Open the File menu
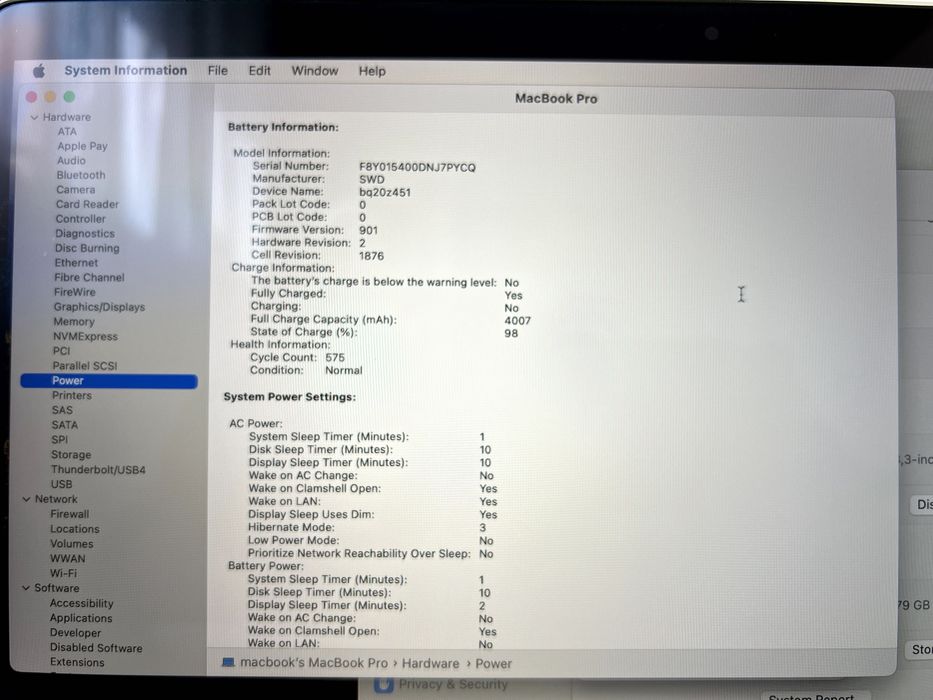Screen dimensions: 933x700 tap(218, 70)
